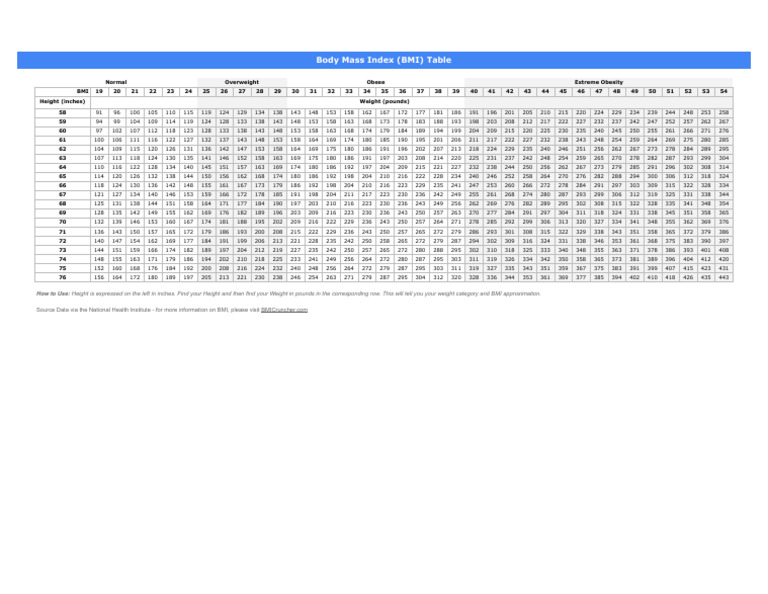Select weight 258 at height 58, BMI 54
This screenshot has width=768, height=594.
click(724, 113)
